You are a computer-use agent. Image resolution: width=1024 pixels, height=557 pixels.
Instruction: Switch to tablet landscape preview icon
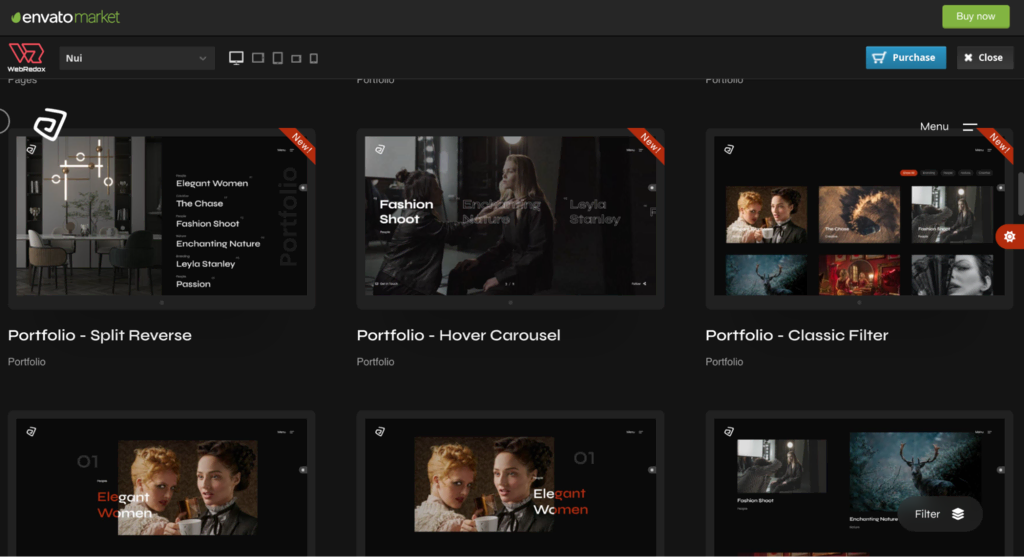coord(258,58)
